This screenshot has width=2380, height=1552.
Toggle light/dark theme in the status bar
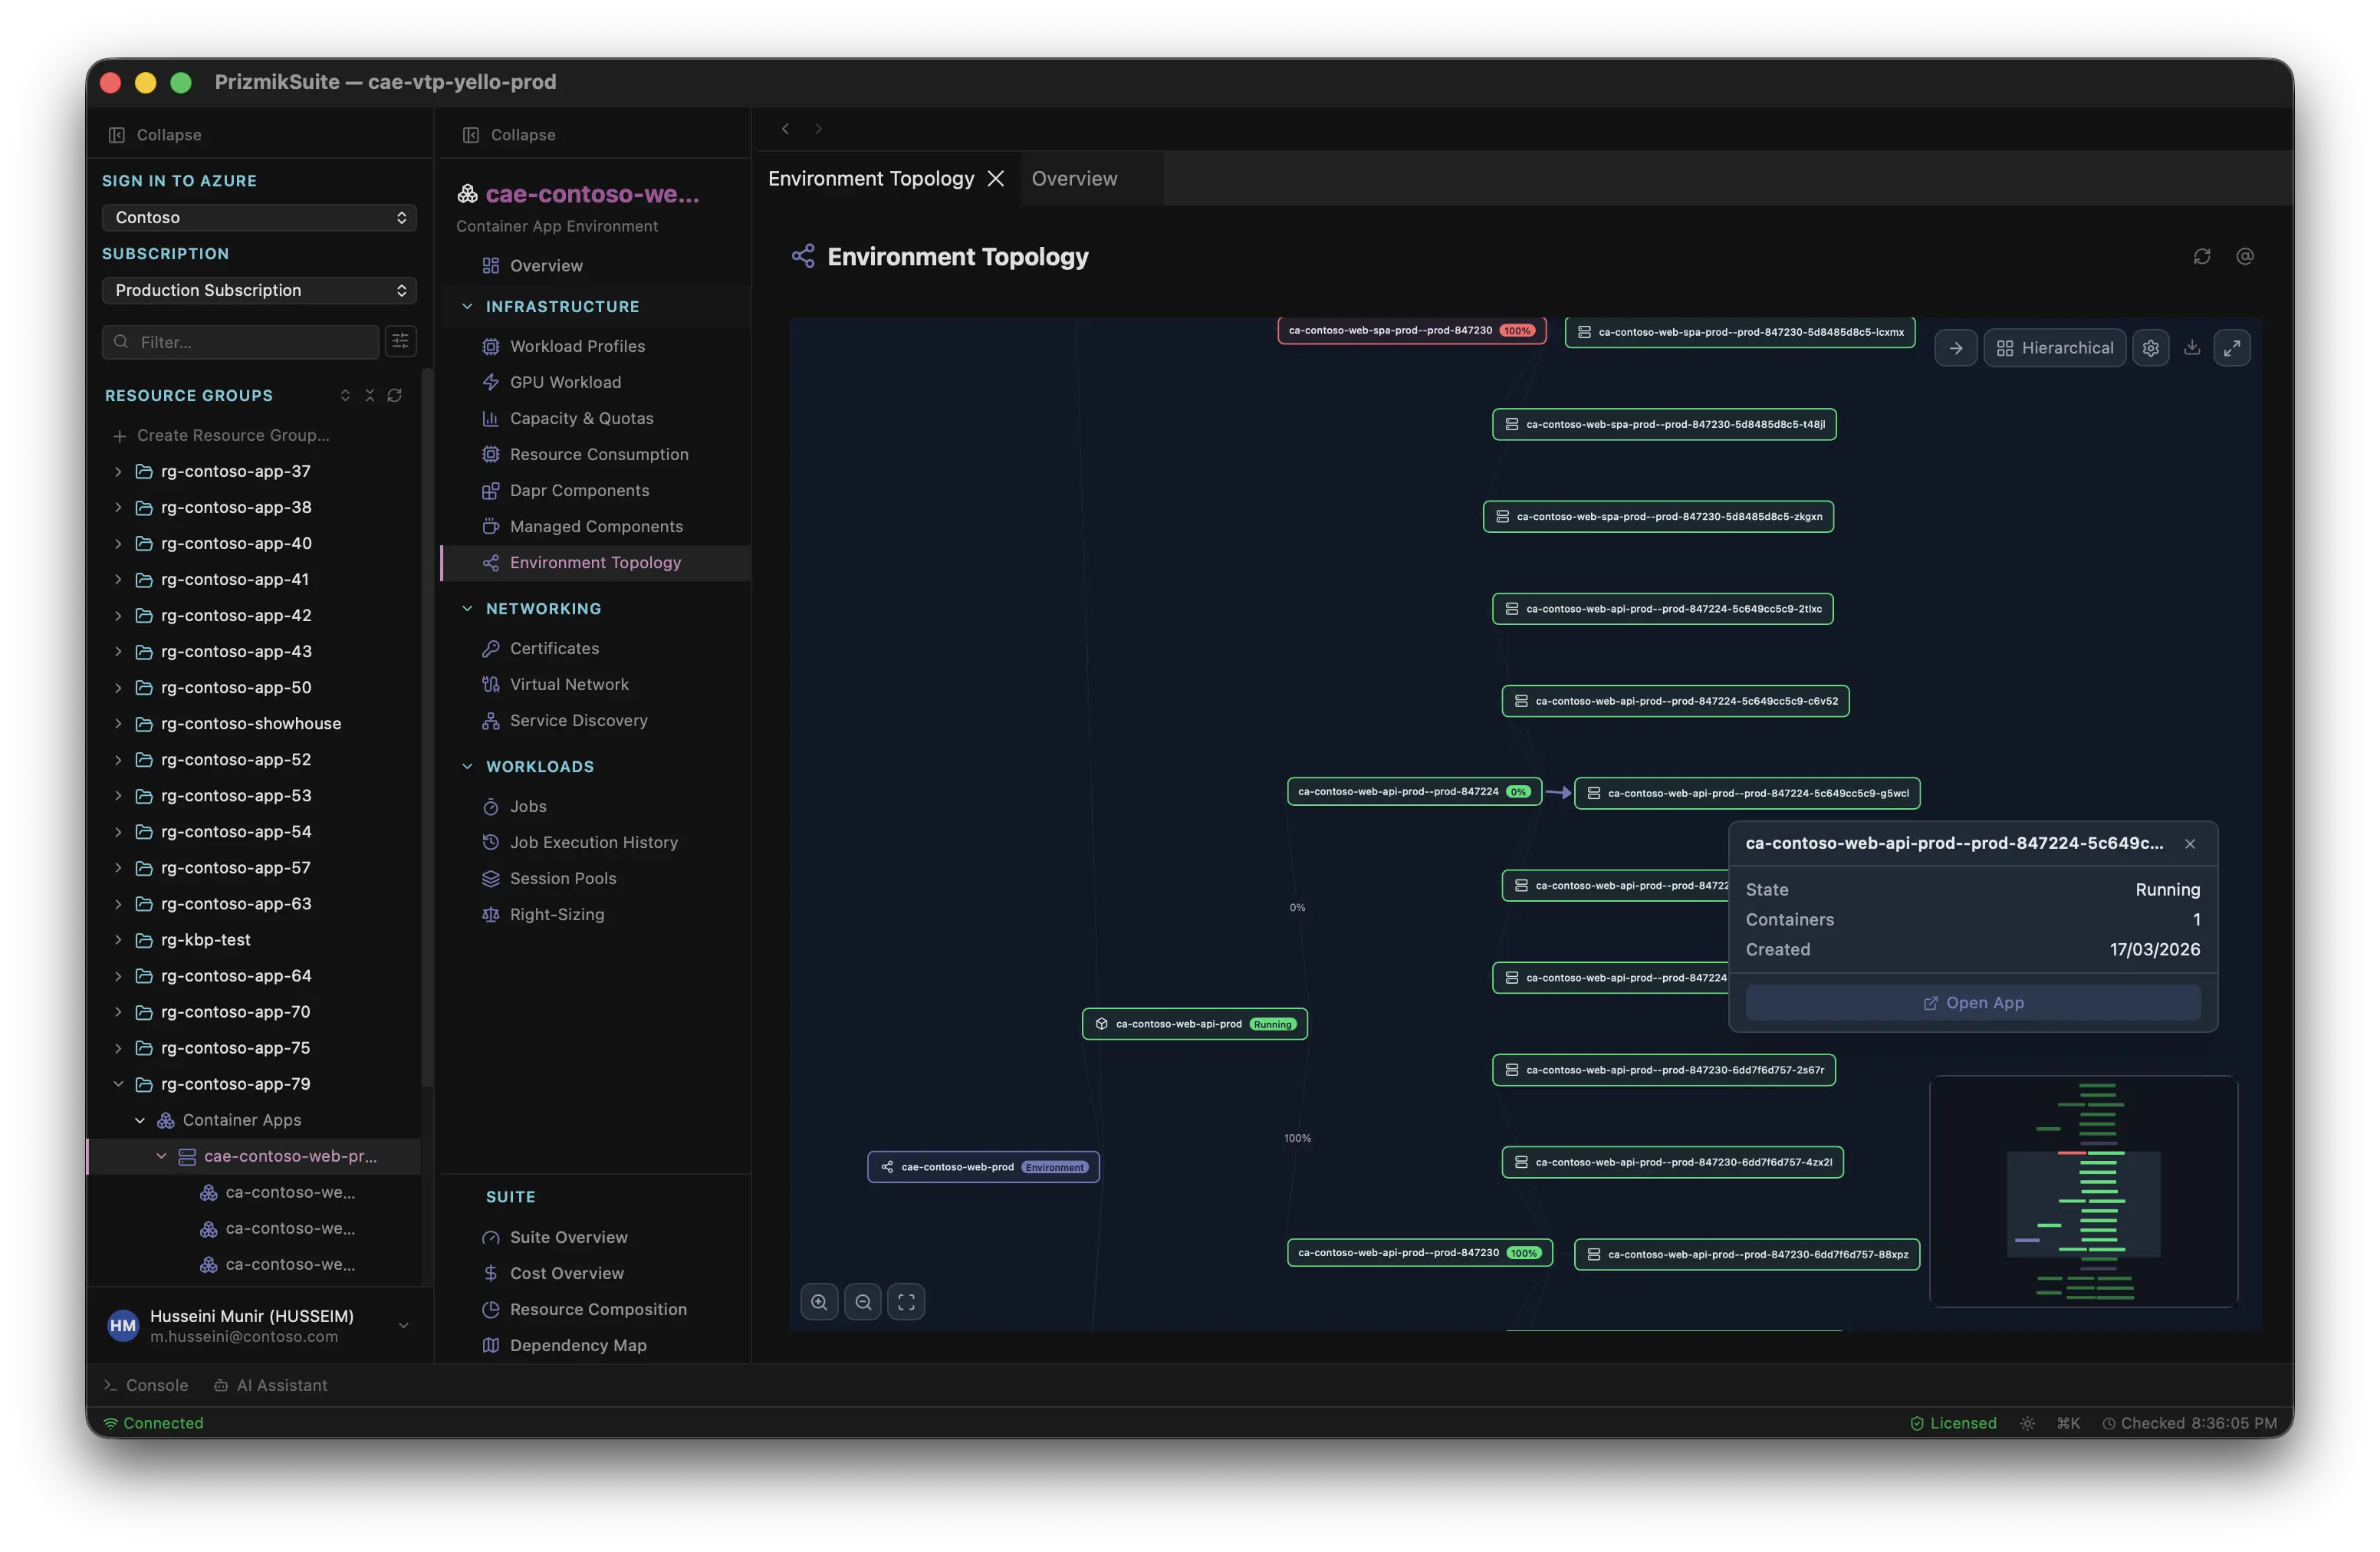pos(2027,1423)
